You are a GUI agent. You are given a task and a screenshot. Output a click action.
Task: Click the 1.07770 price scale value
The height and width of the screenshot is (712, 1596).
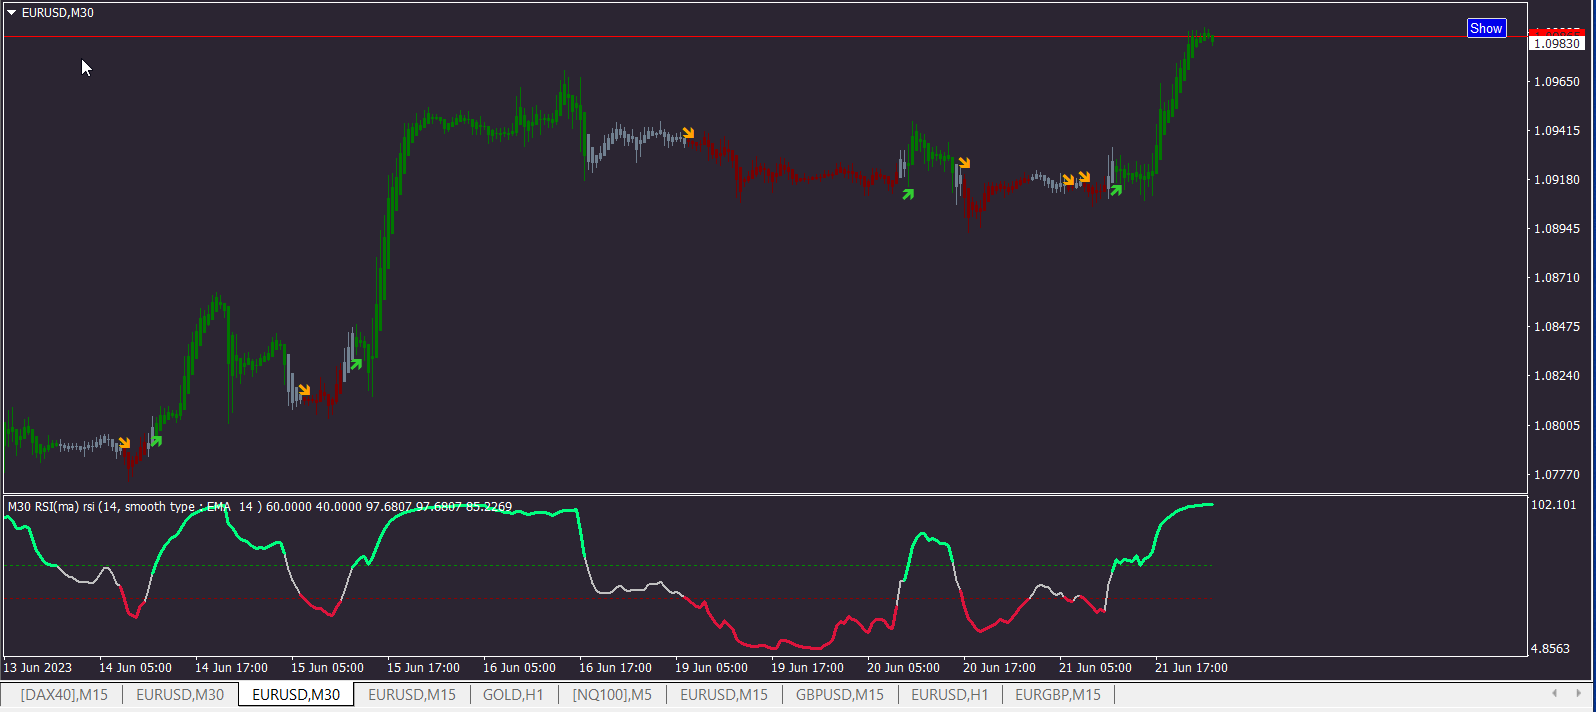(1557, 475)
